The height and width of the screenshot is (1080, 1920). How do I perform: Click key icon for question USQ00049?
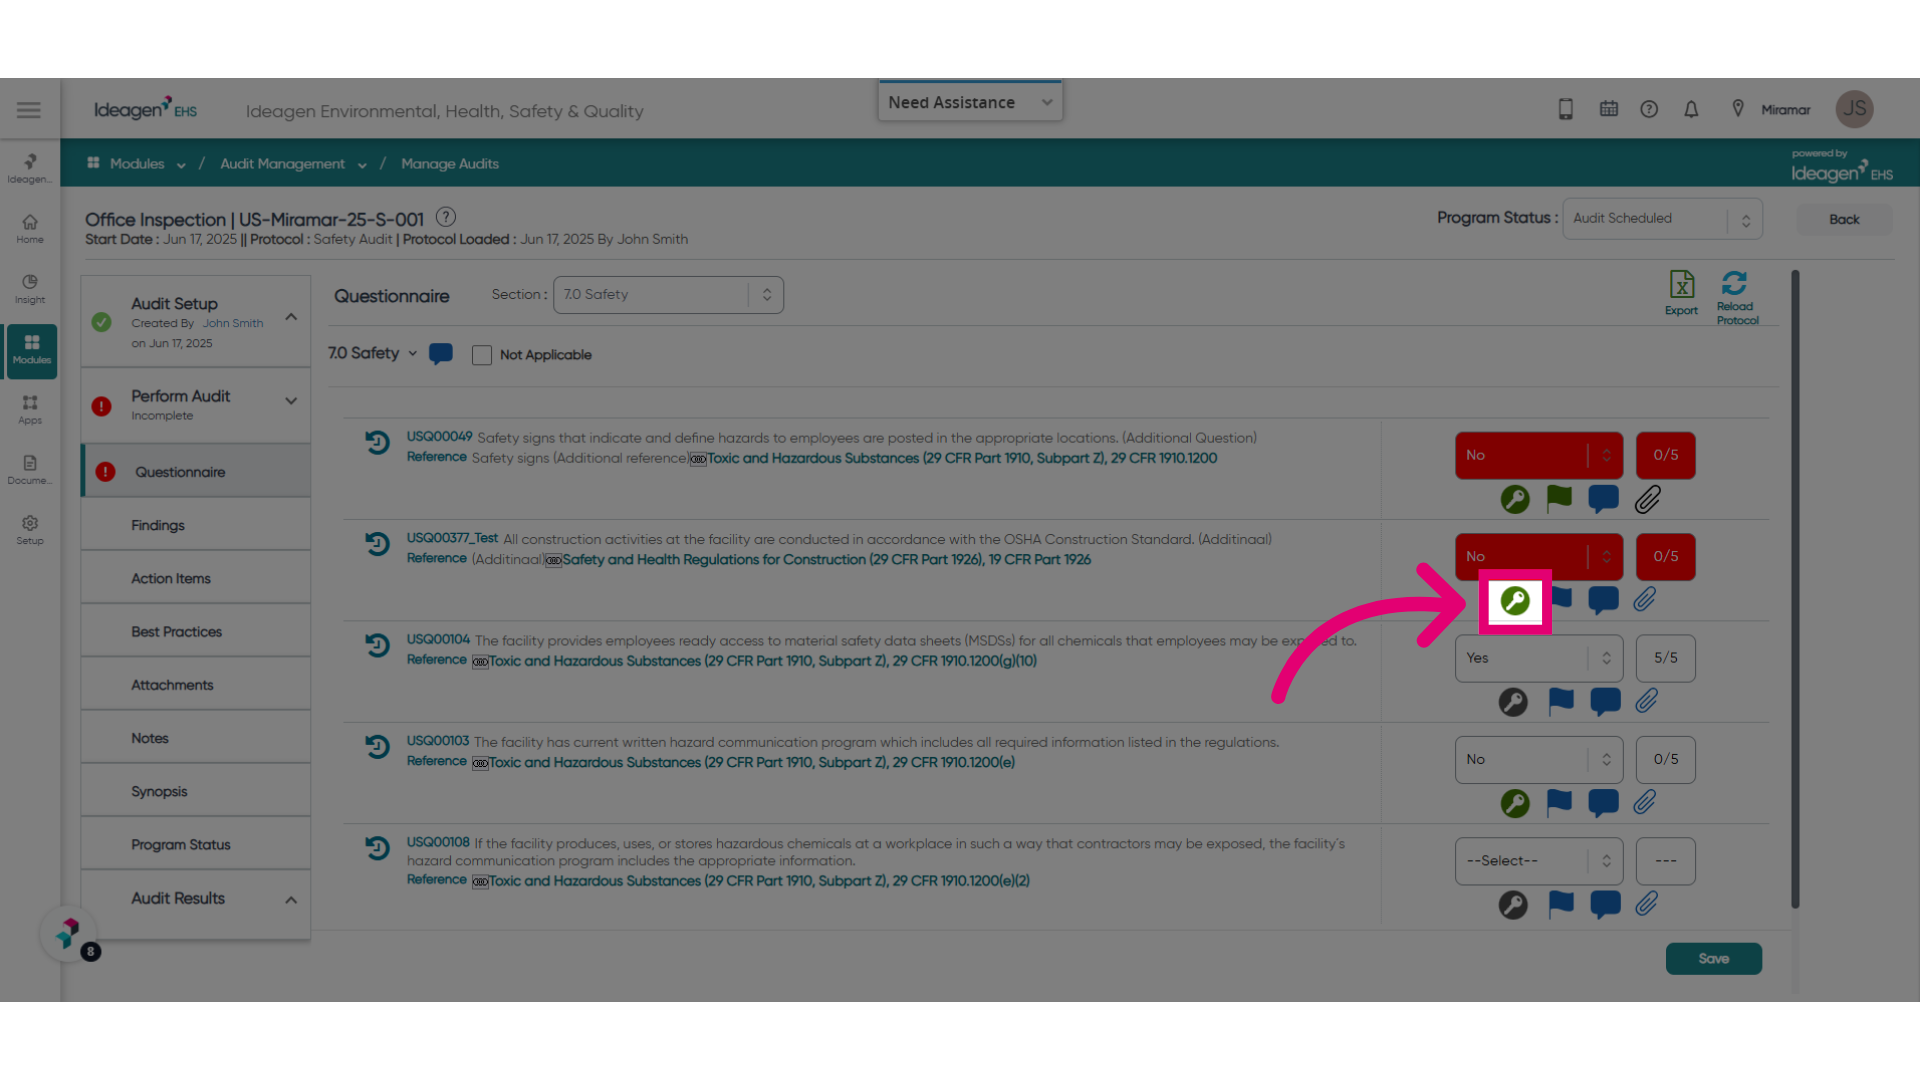tap(1515, 499)
